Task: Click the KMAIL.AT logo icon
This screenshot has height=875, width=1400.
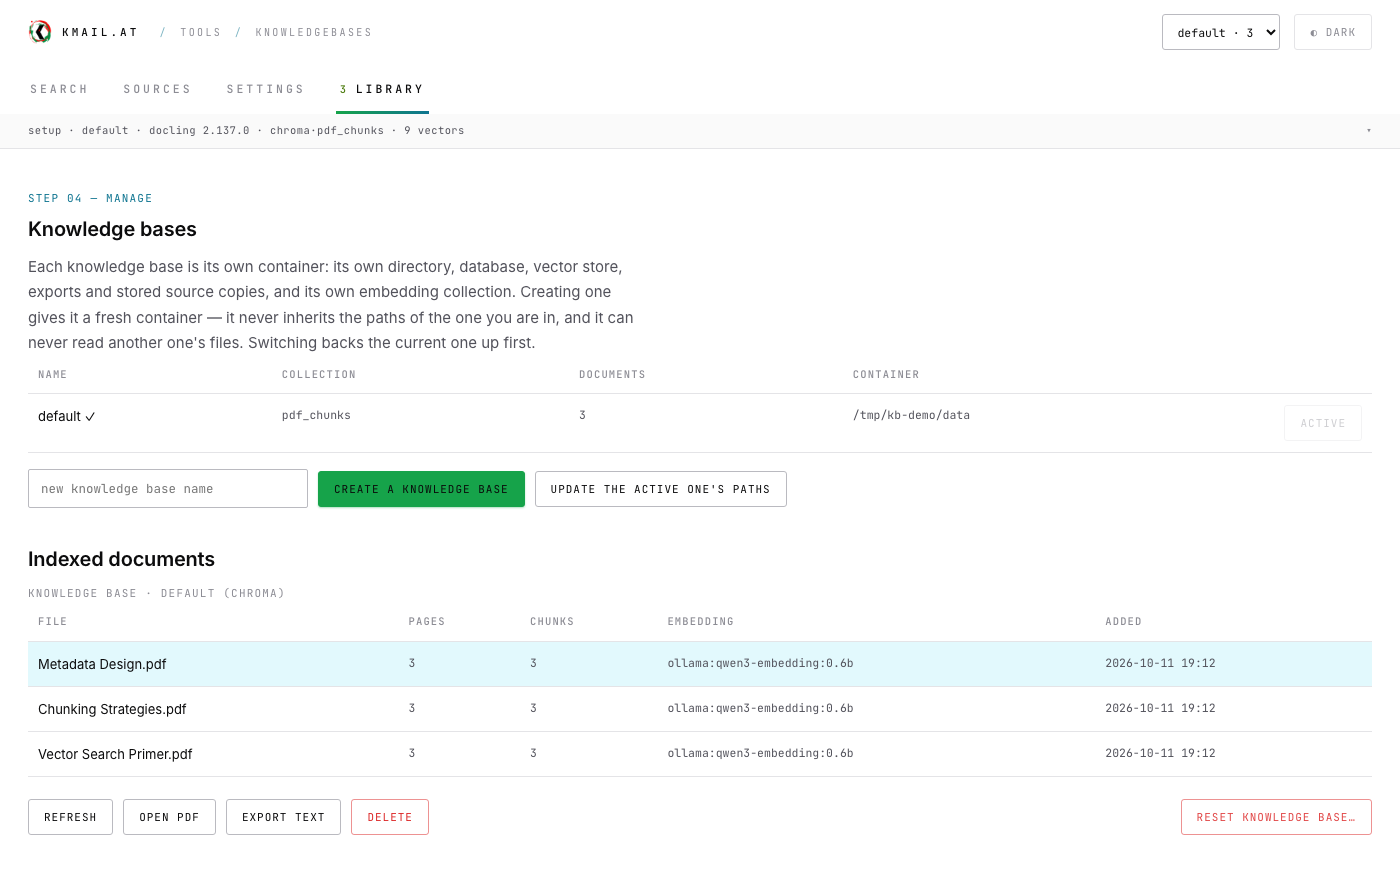Action: [x=40, y=32]
